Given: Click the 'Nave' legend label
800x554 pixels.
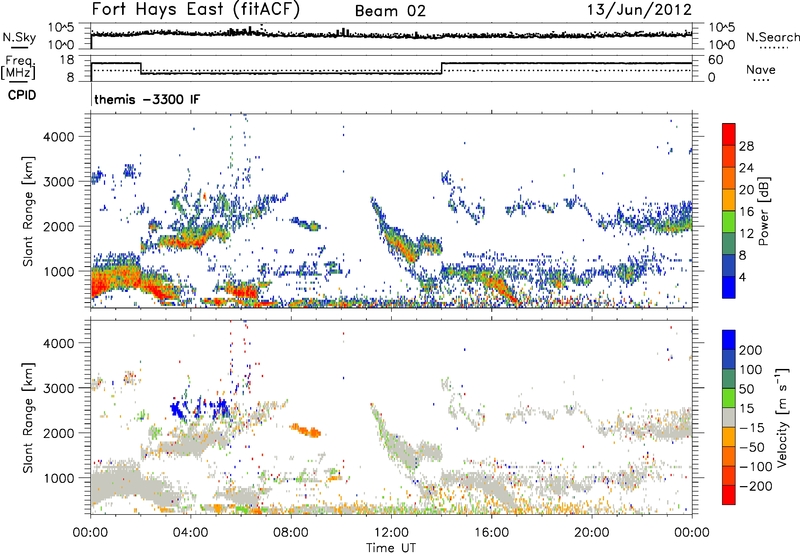Looking at the screenshot, I should (761, 70).
